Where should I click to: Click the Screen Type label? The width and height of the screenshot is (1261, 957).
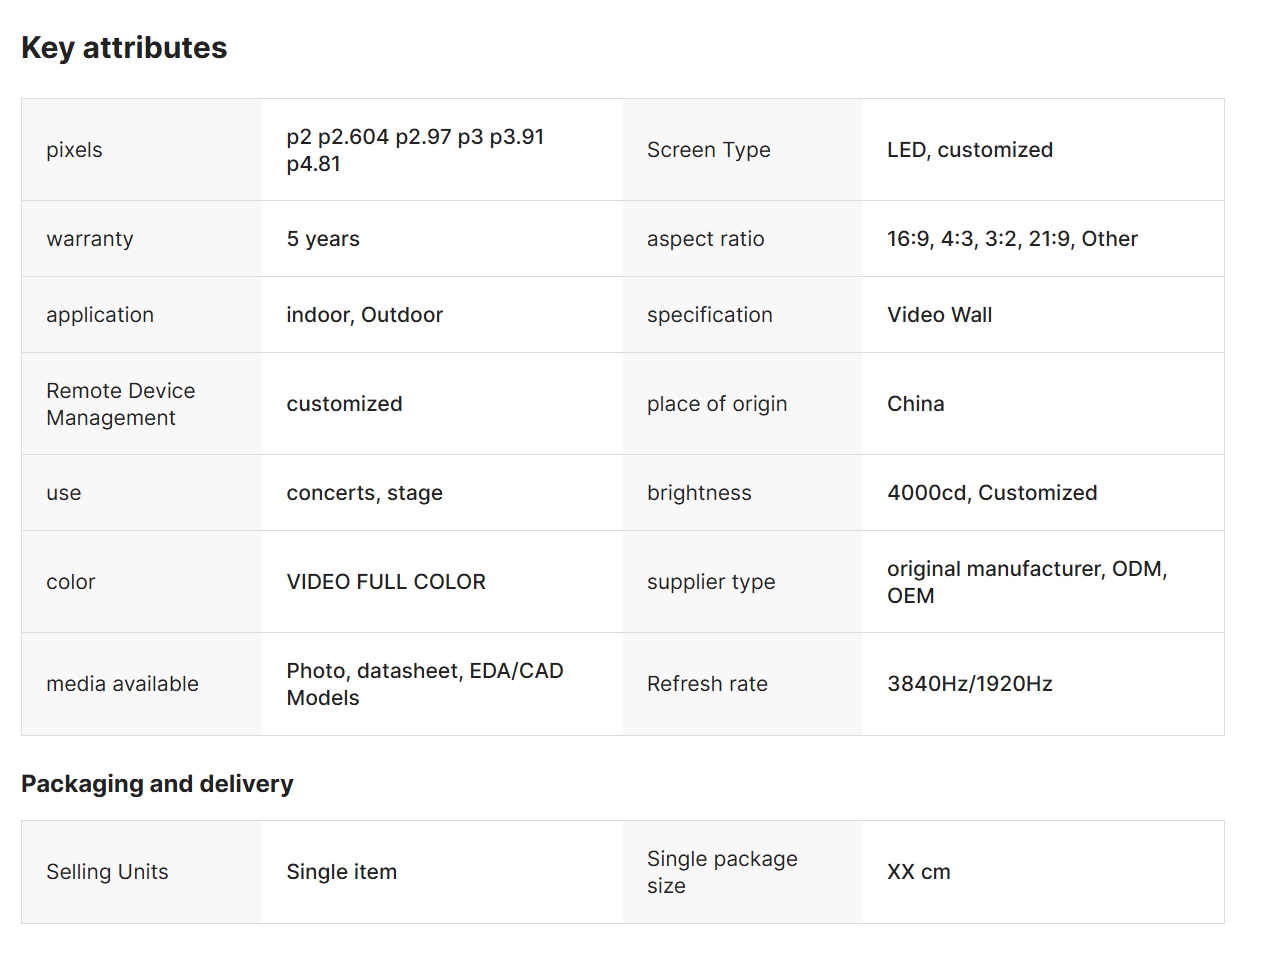(x=708, y=150)
